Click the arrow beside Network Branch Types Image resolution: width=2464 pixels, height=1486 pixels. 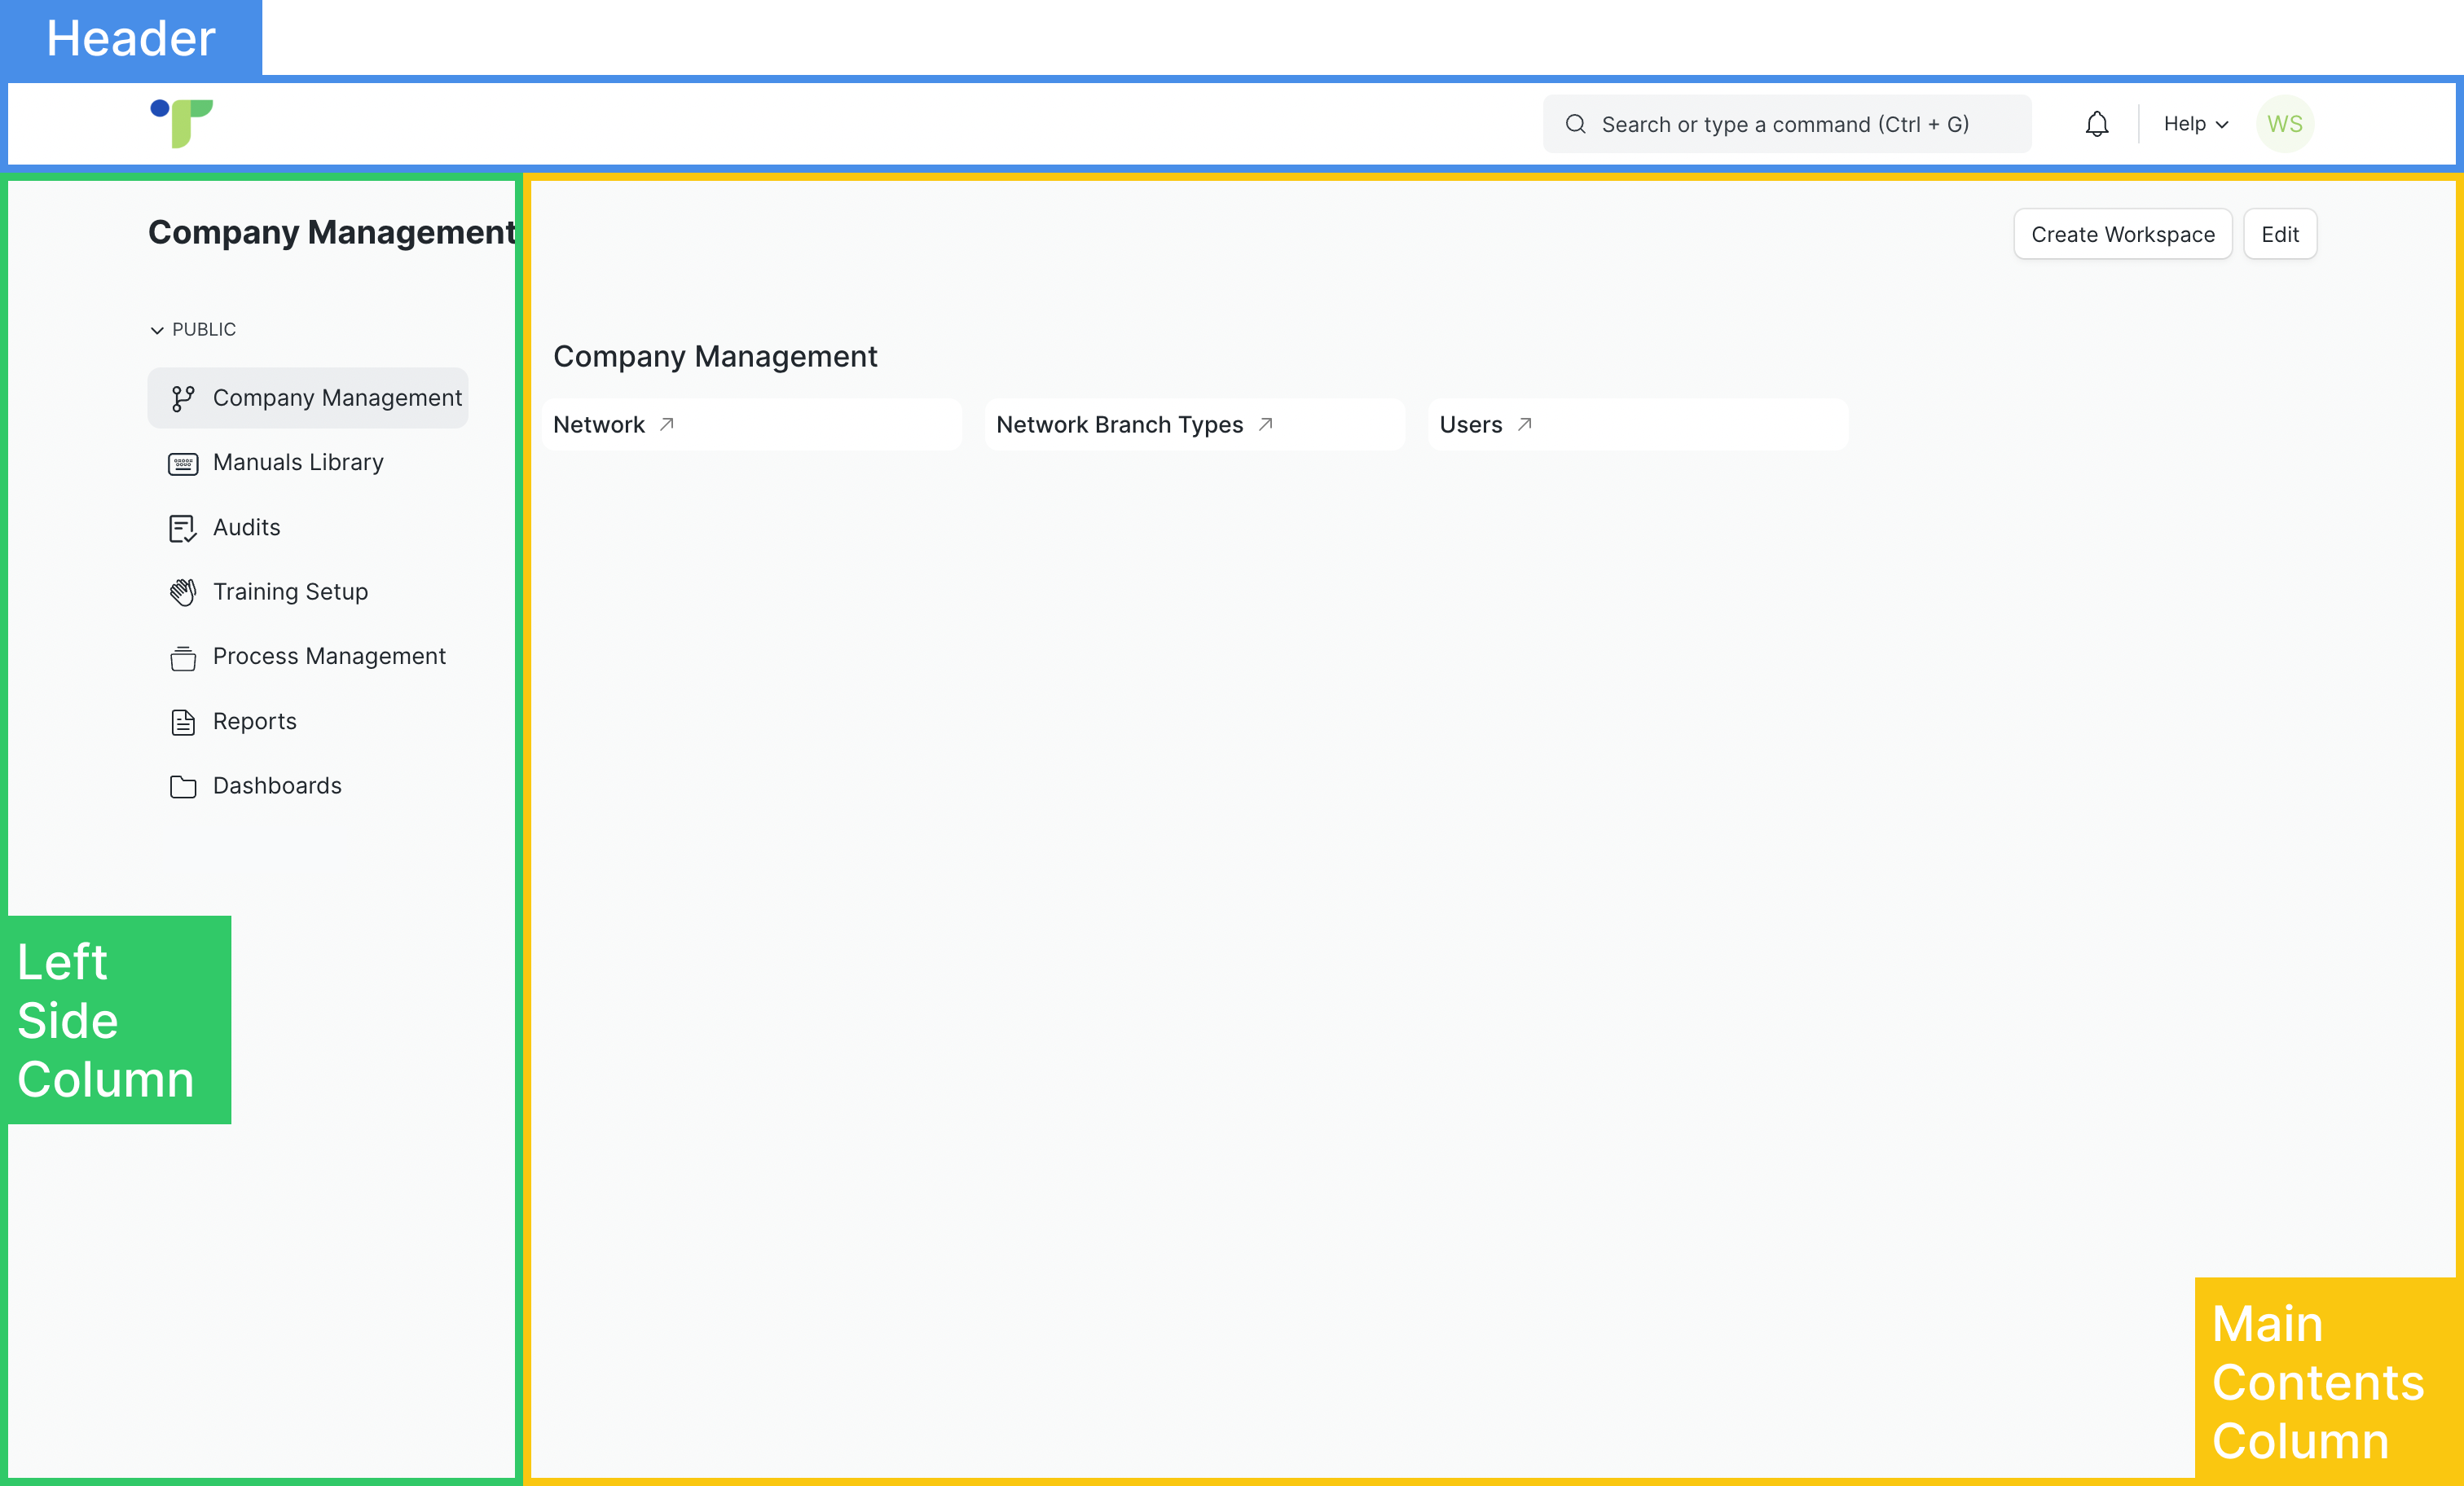click(1265, 424)
